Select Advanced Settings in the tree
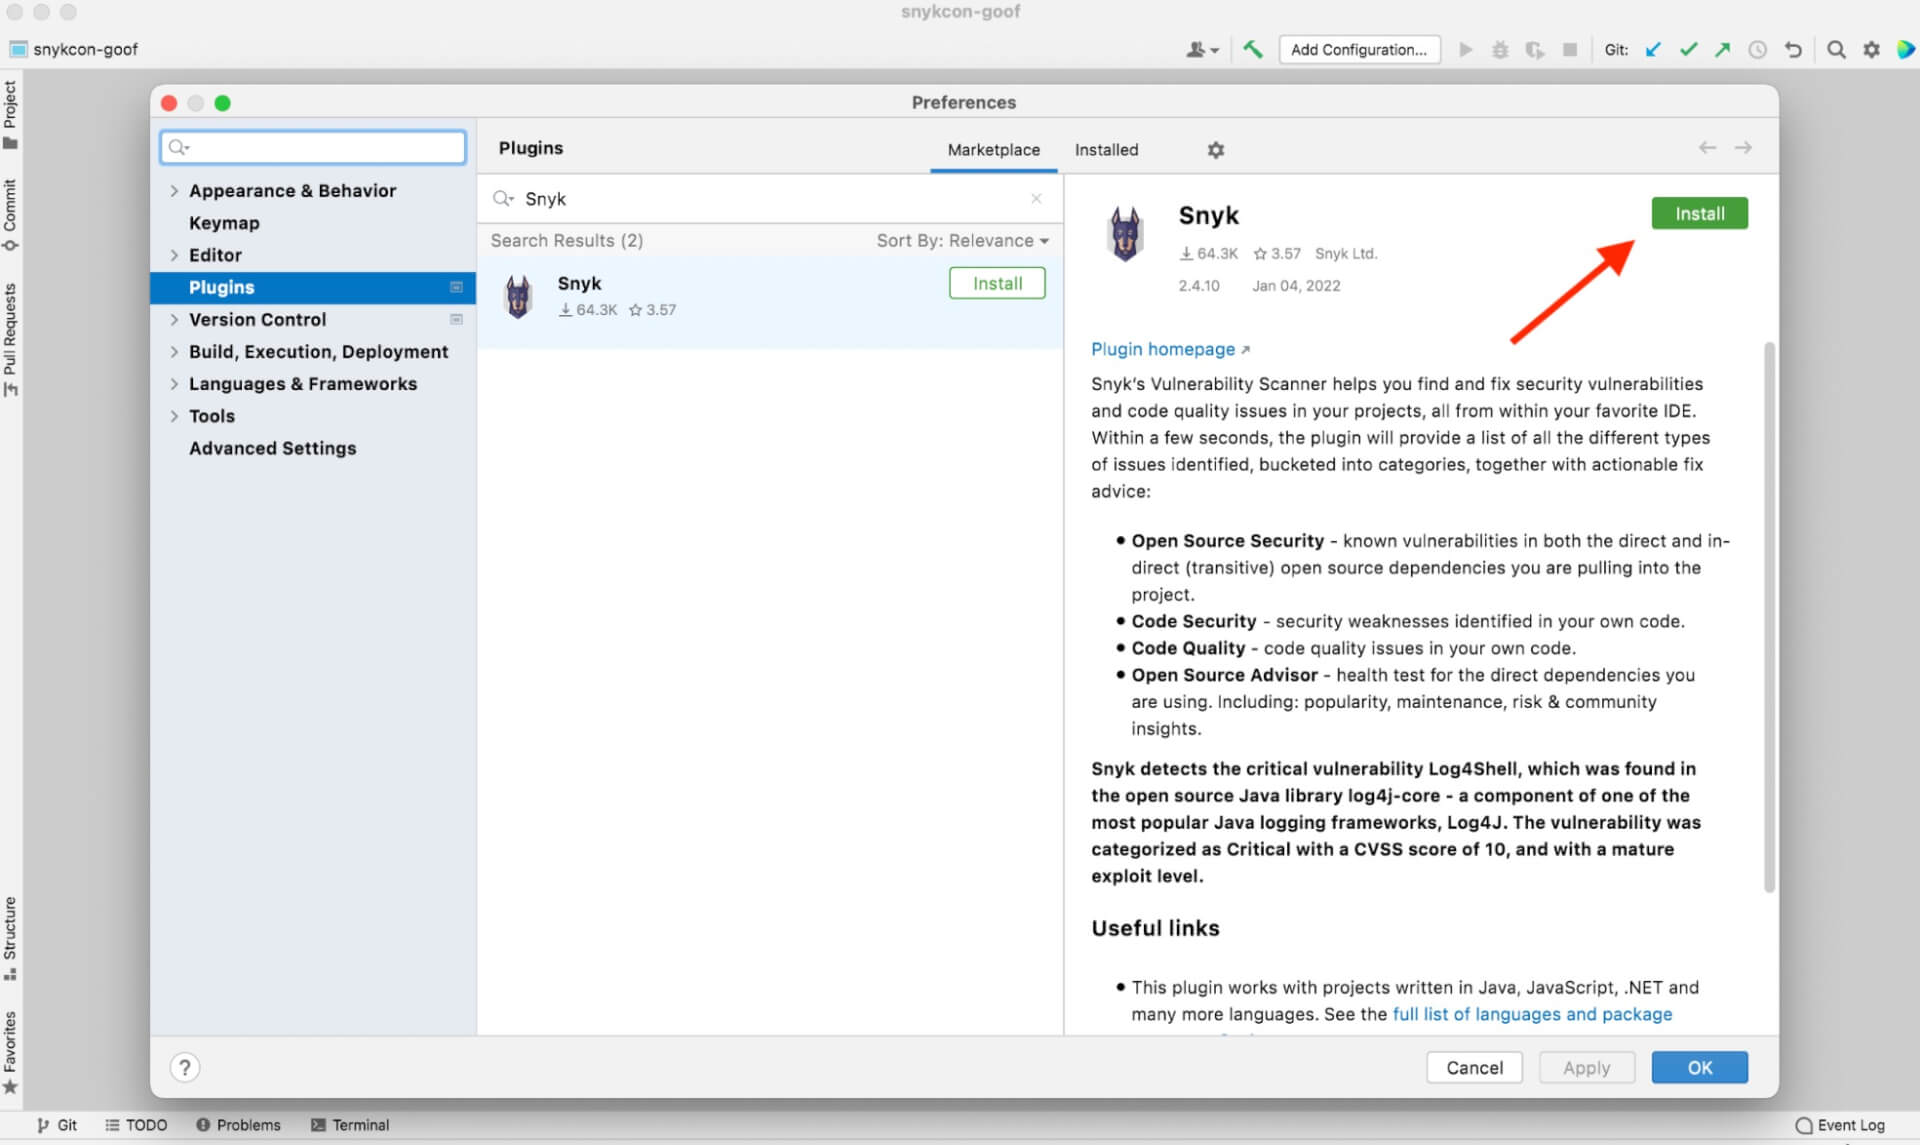 [272, 448]
